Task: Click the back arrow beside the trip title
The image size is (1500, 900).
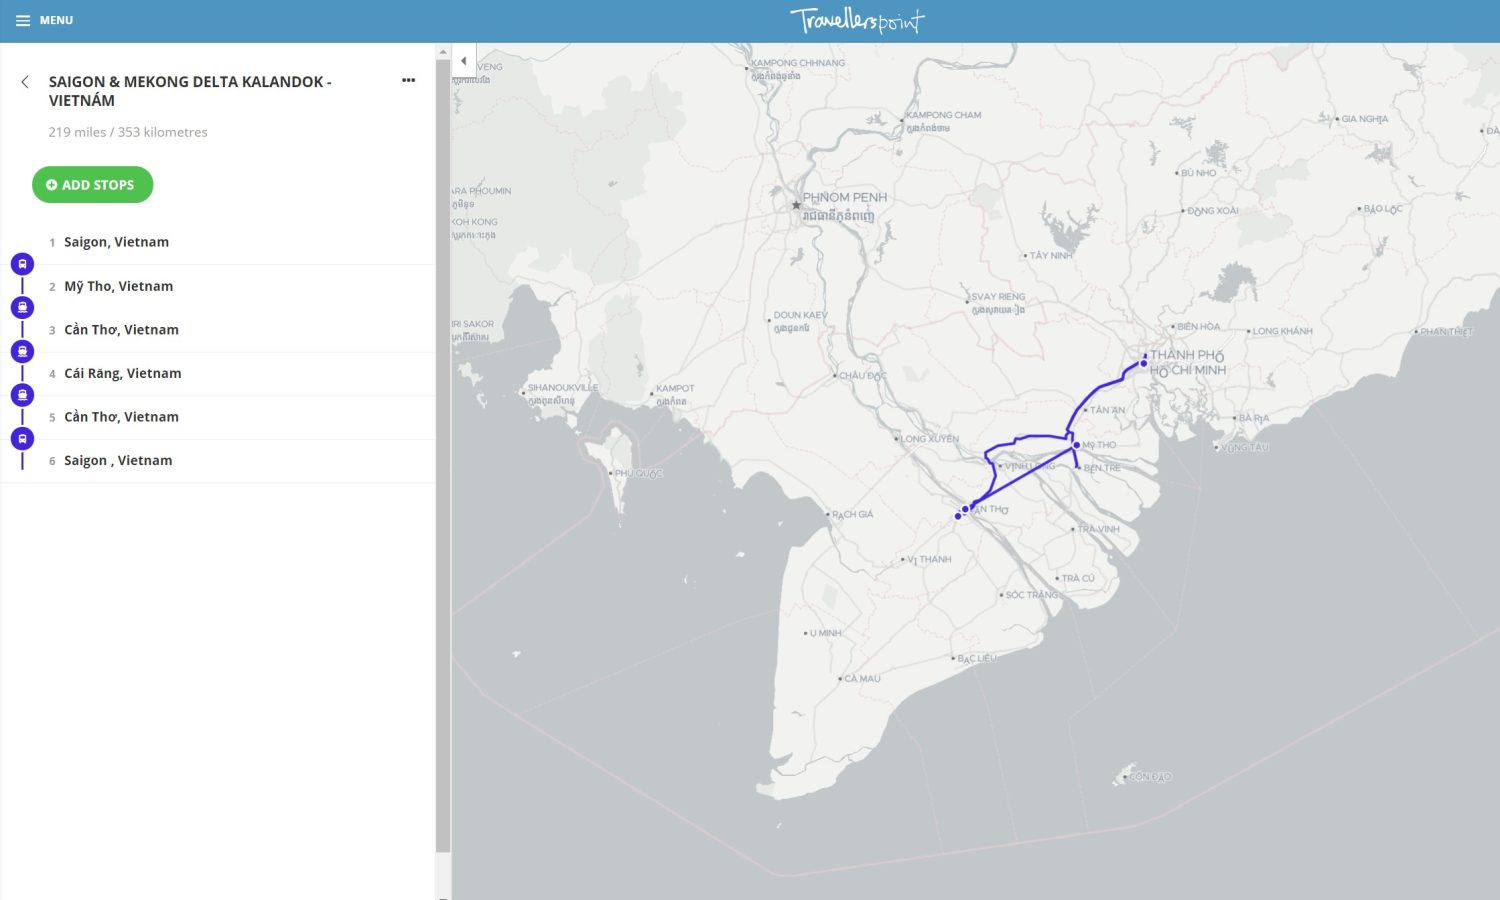Action: [x=25, y=82]
